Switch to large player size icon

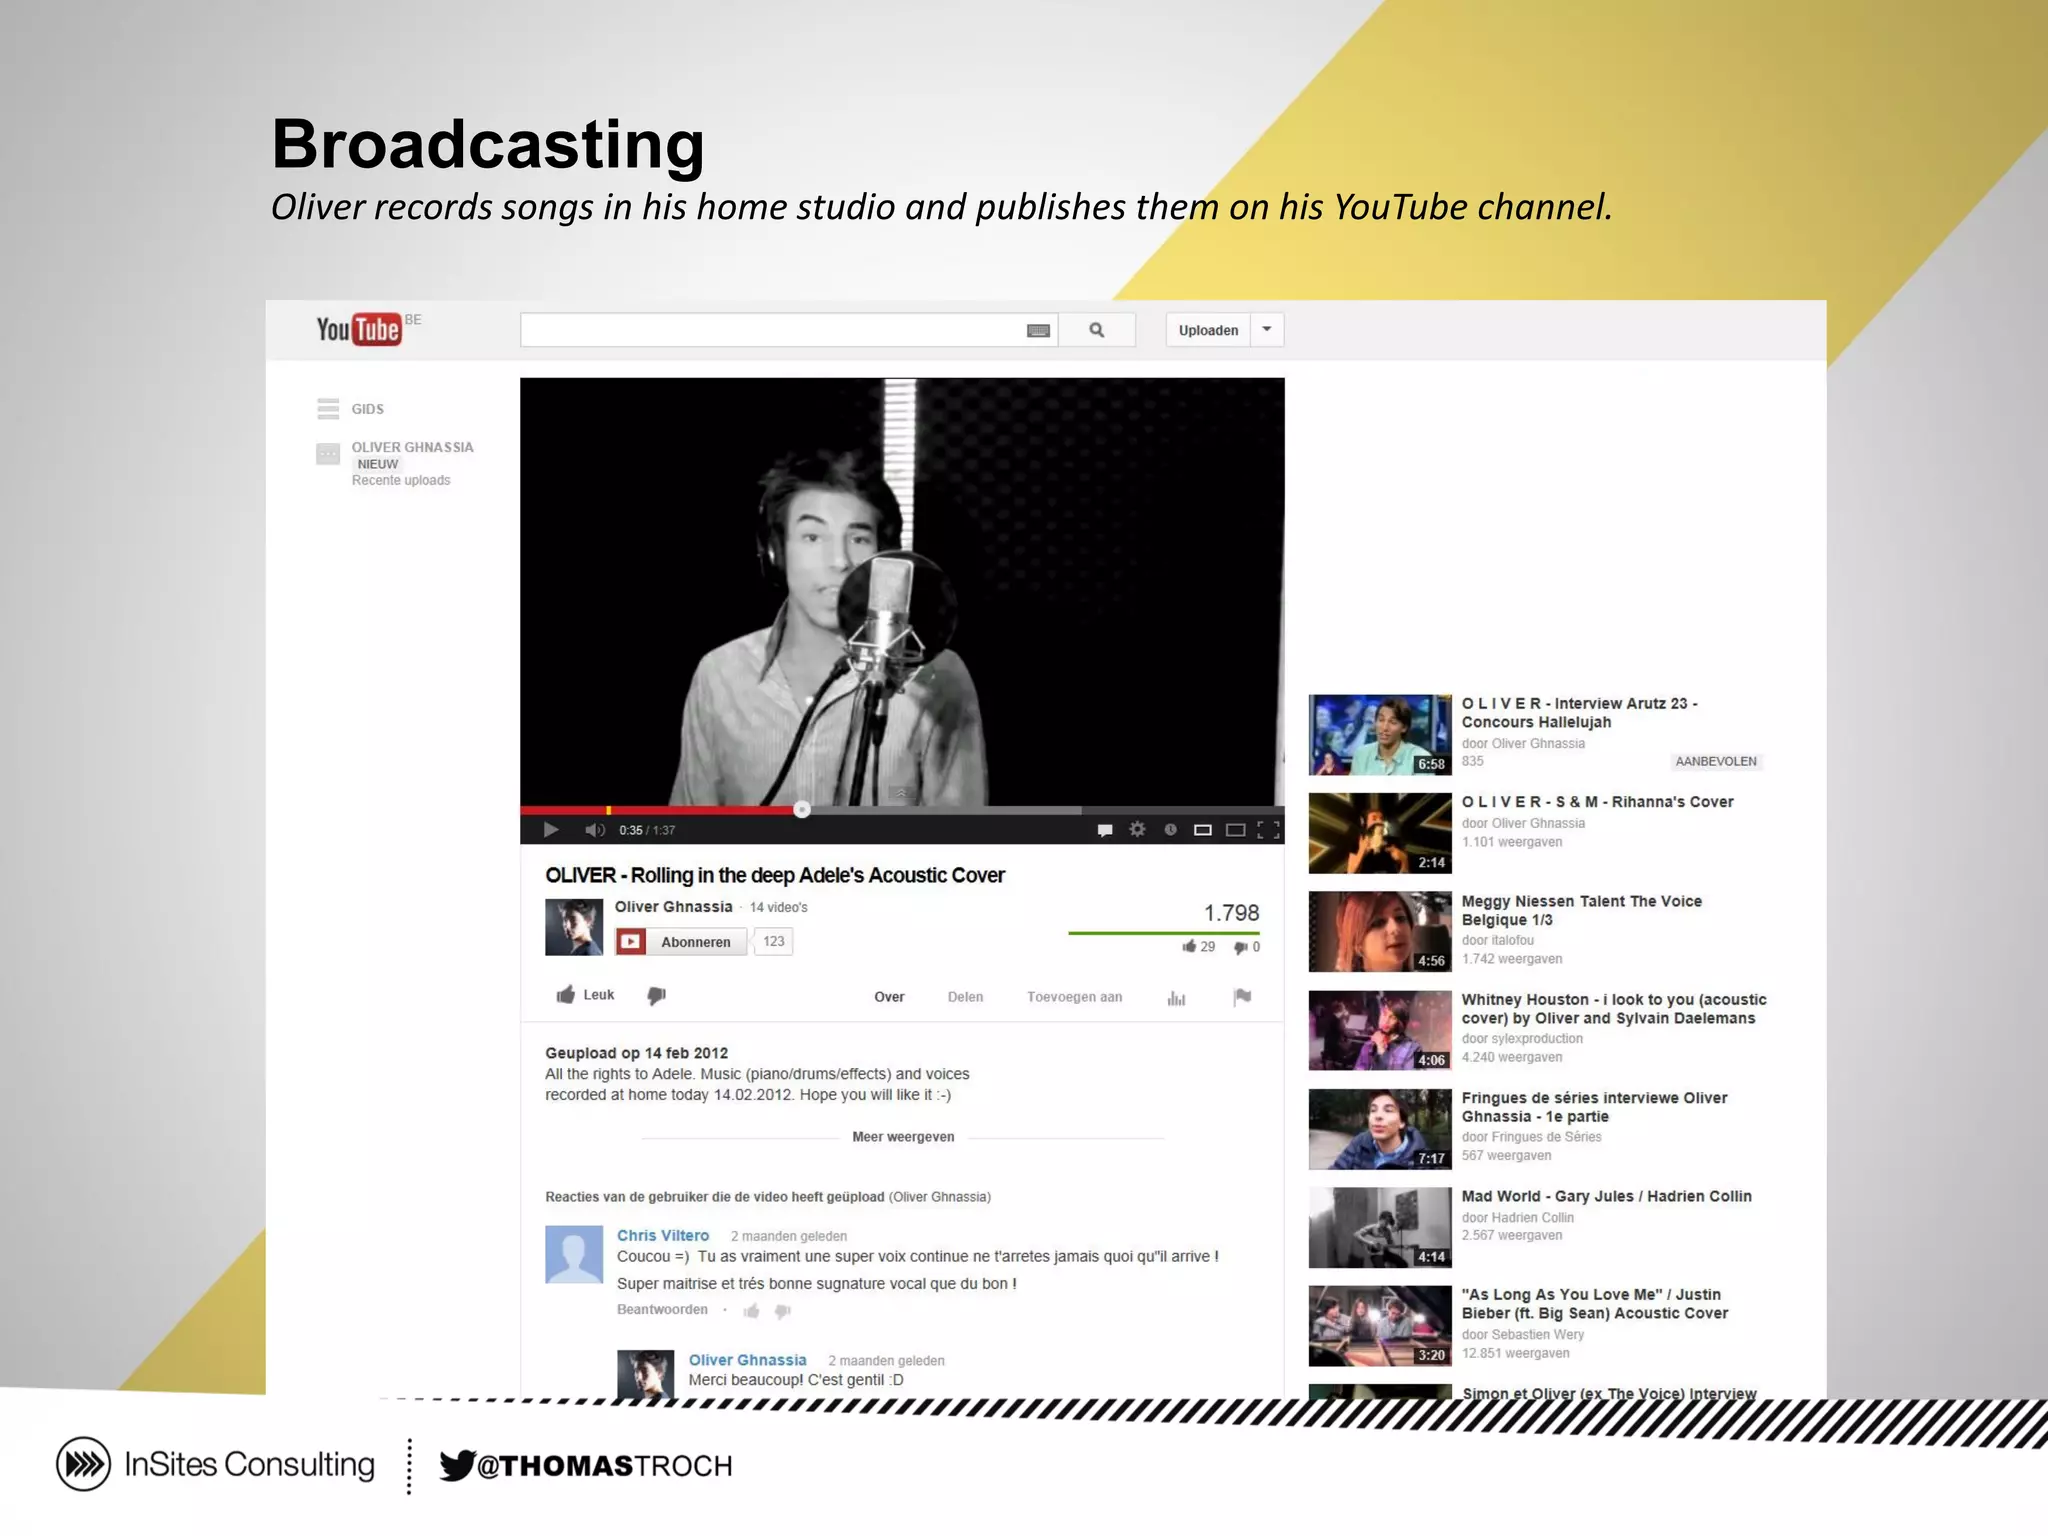(x=1236, y=830)
